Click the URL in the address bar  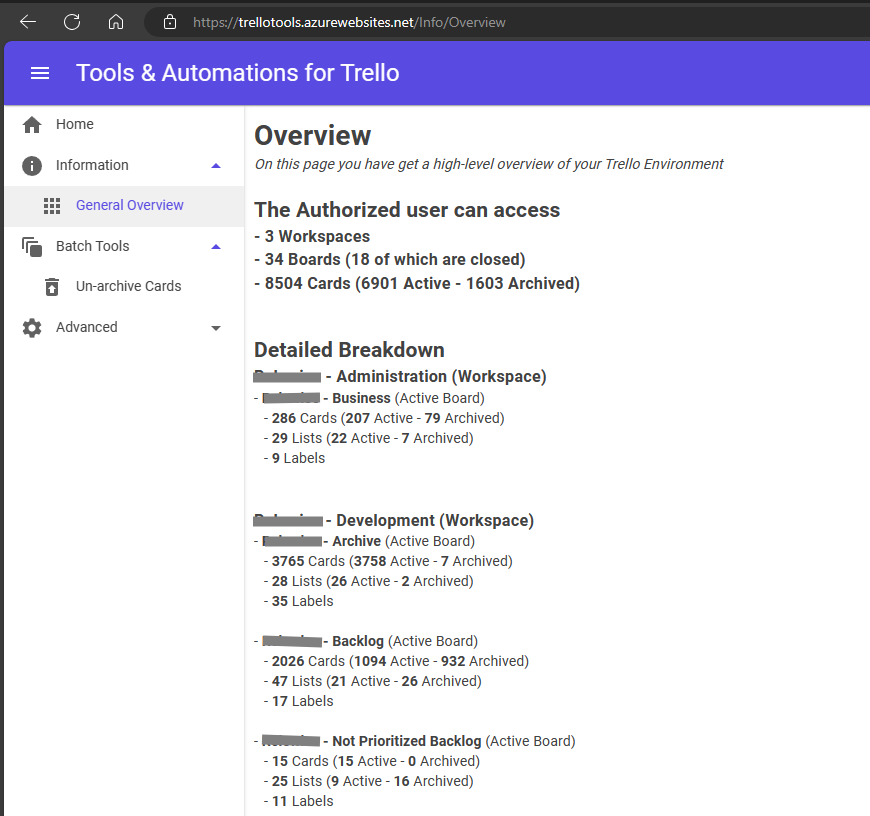pyautogui.click(x=349, y=22)
